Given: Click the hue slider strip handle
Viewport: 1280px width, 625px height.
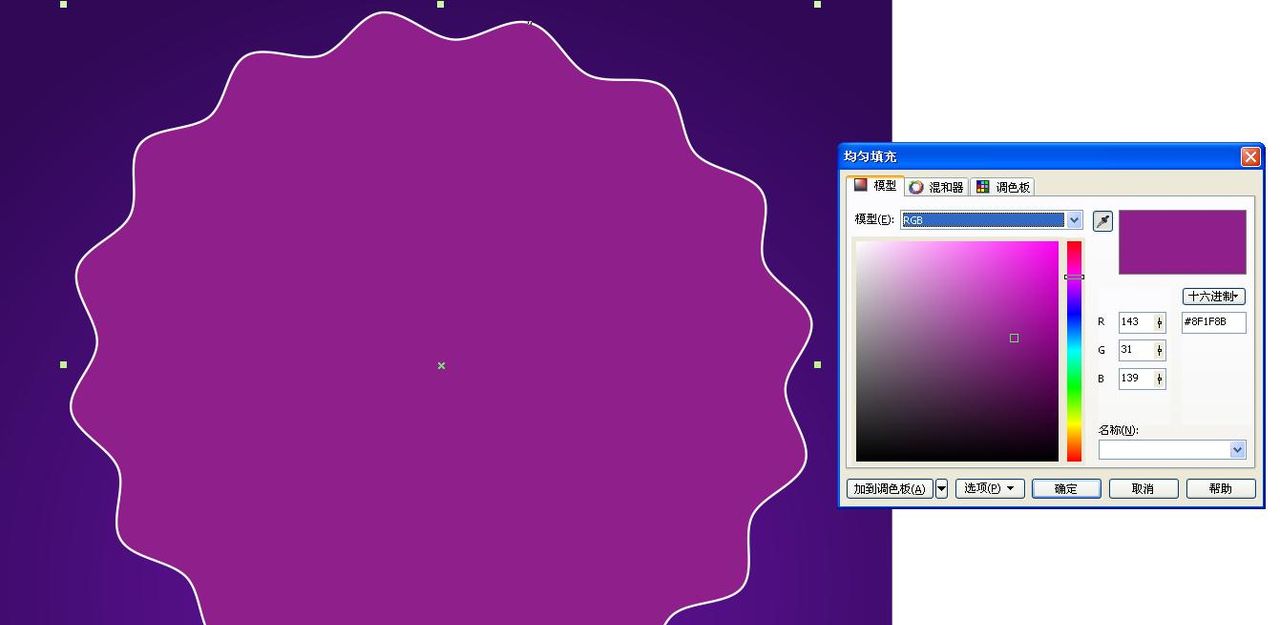Looking at the screenshot, I should (x=1074, y=277).
